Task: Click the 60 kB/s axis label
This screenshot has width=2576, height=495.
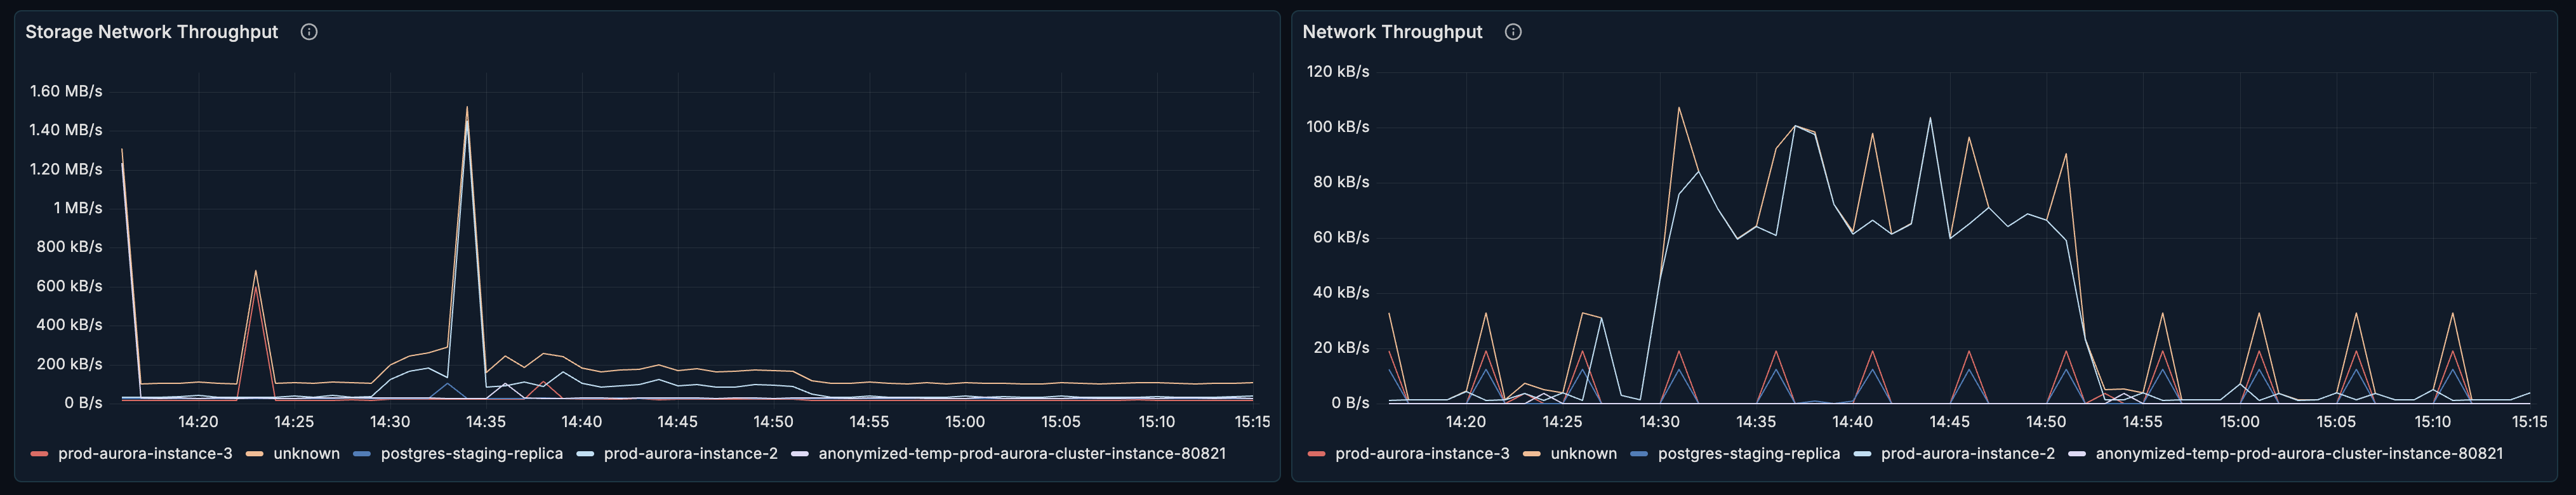Action: (x=1341, y=237)
